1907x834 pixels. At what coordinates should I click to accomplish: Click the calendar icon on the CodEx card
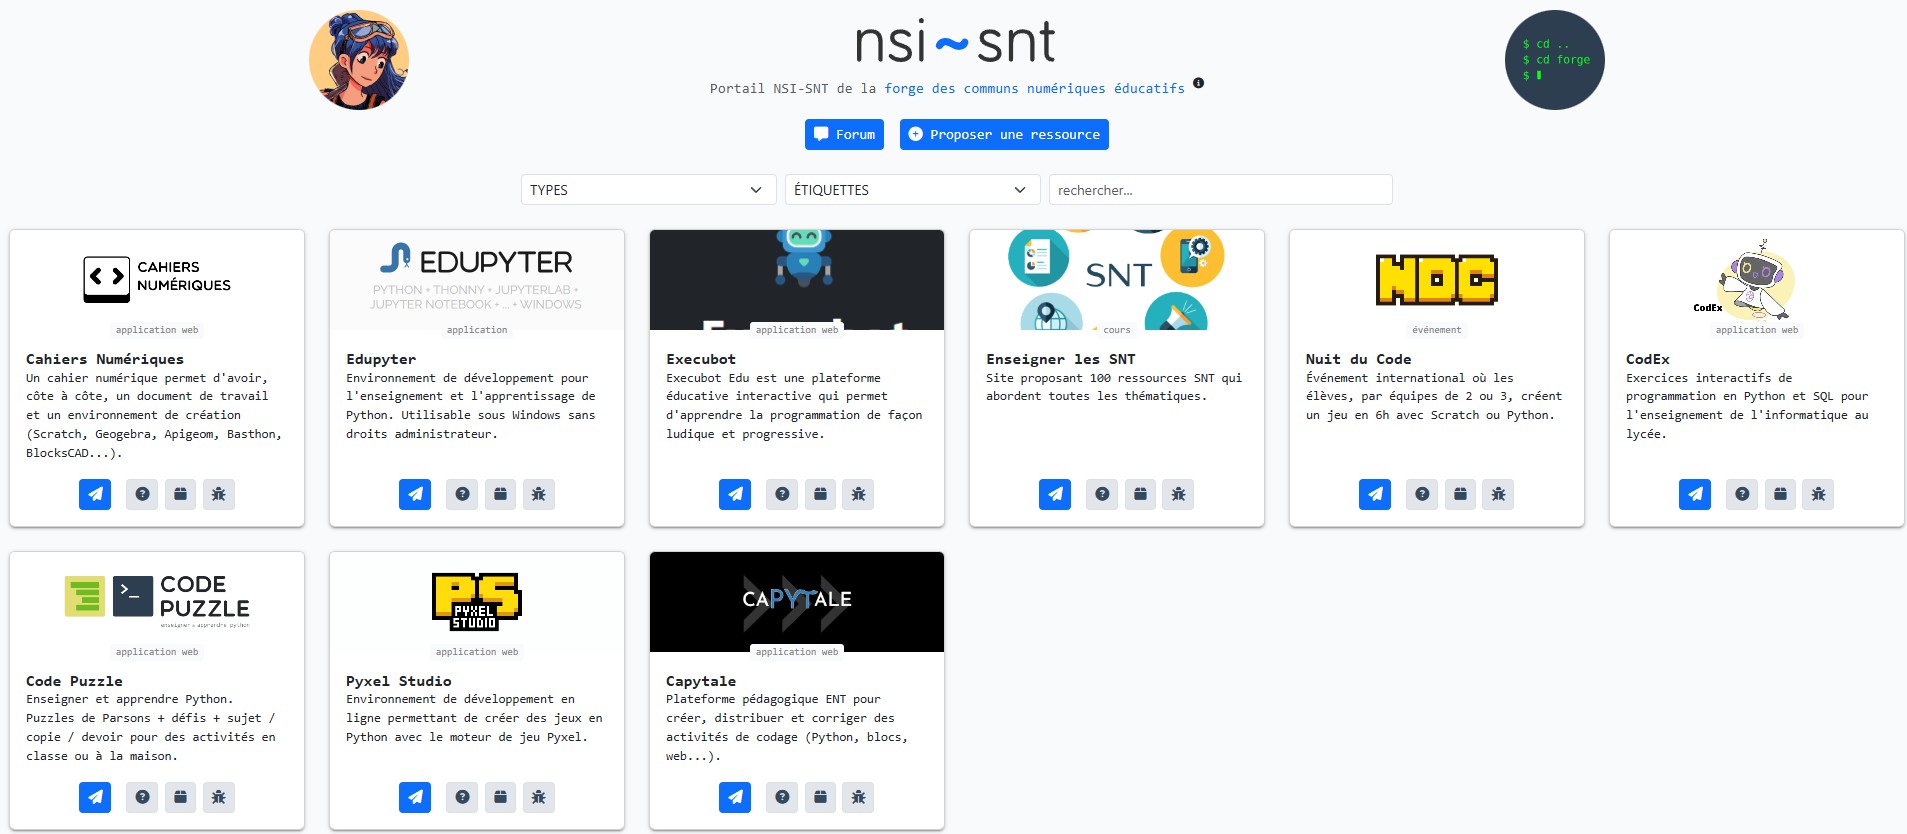1780,494
